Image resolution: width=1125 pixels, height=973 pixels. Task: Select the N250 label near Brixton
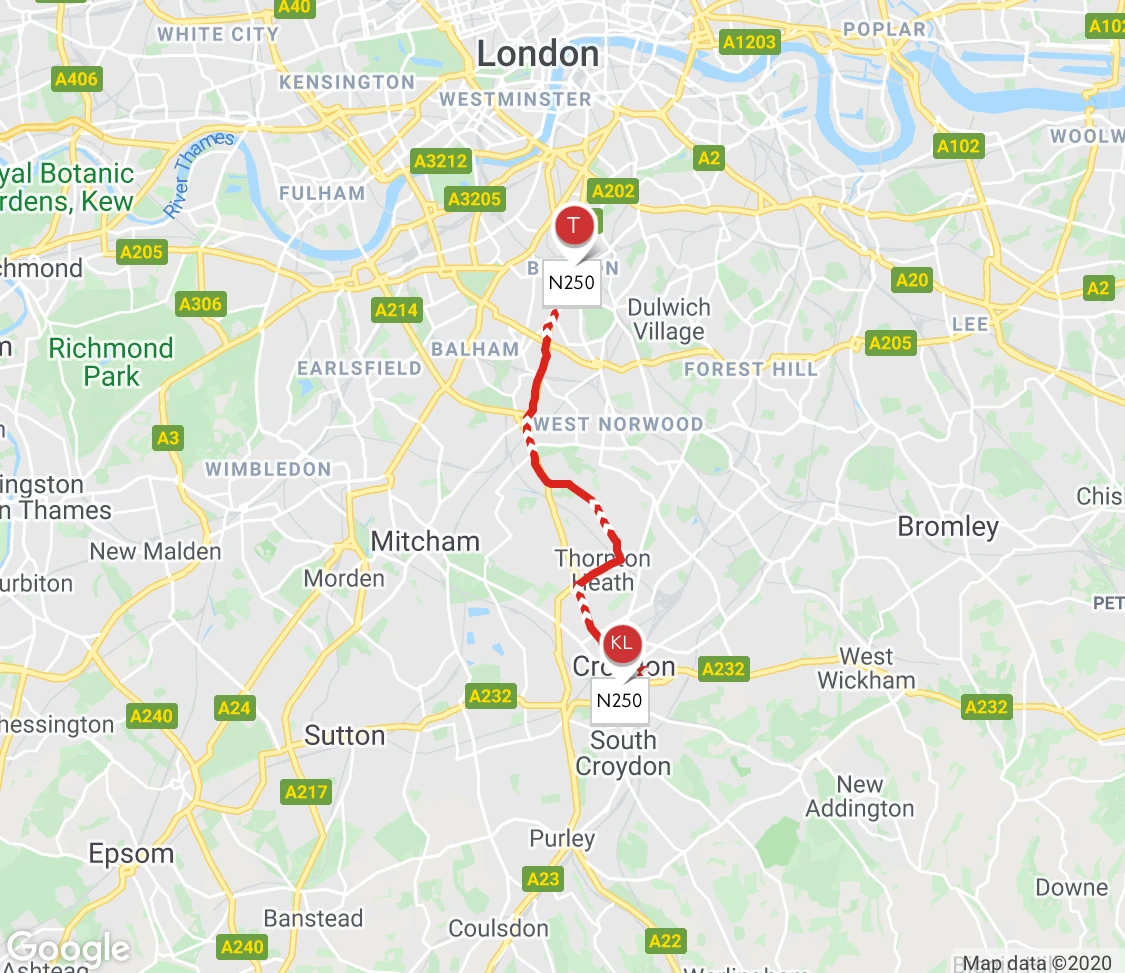click(x=572, y=283)
